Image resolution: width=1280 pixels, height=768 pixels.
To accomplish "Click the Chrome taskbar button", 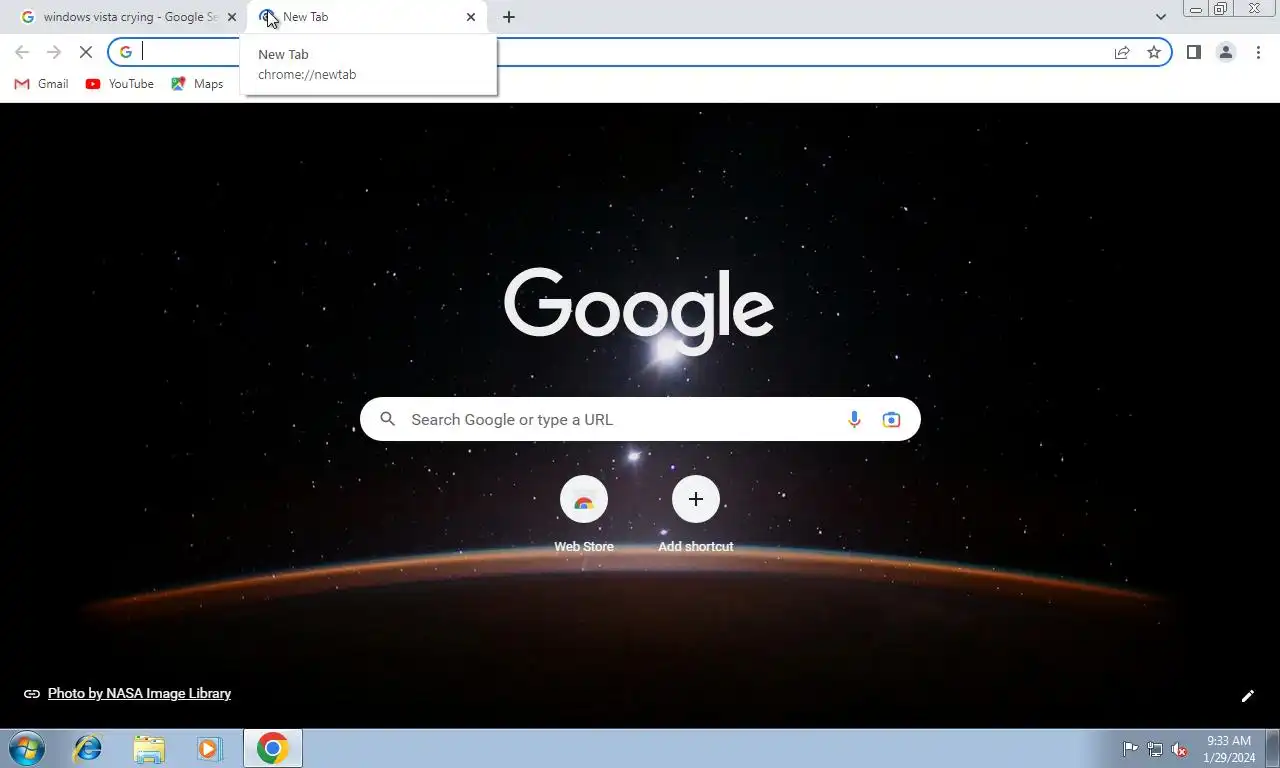I will pyautogui.click(x=273, y=748).
